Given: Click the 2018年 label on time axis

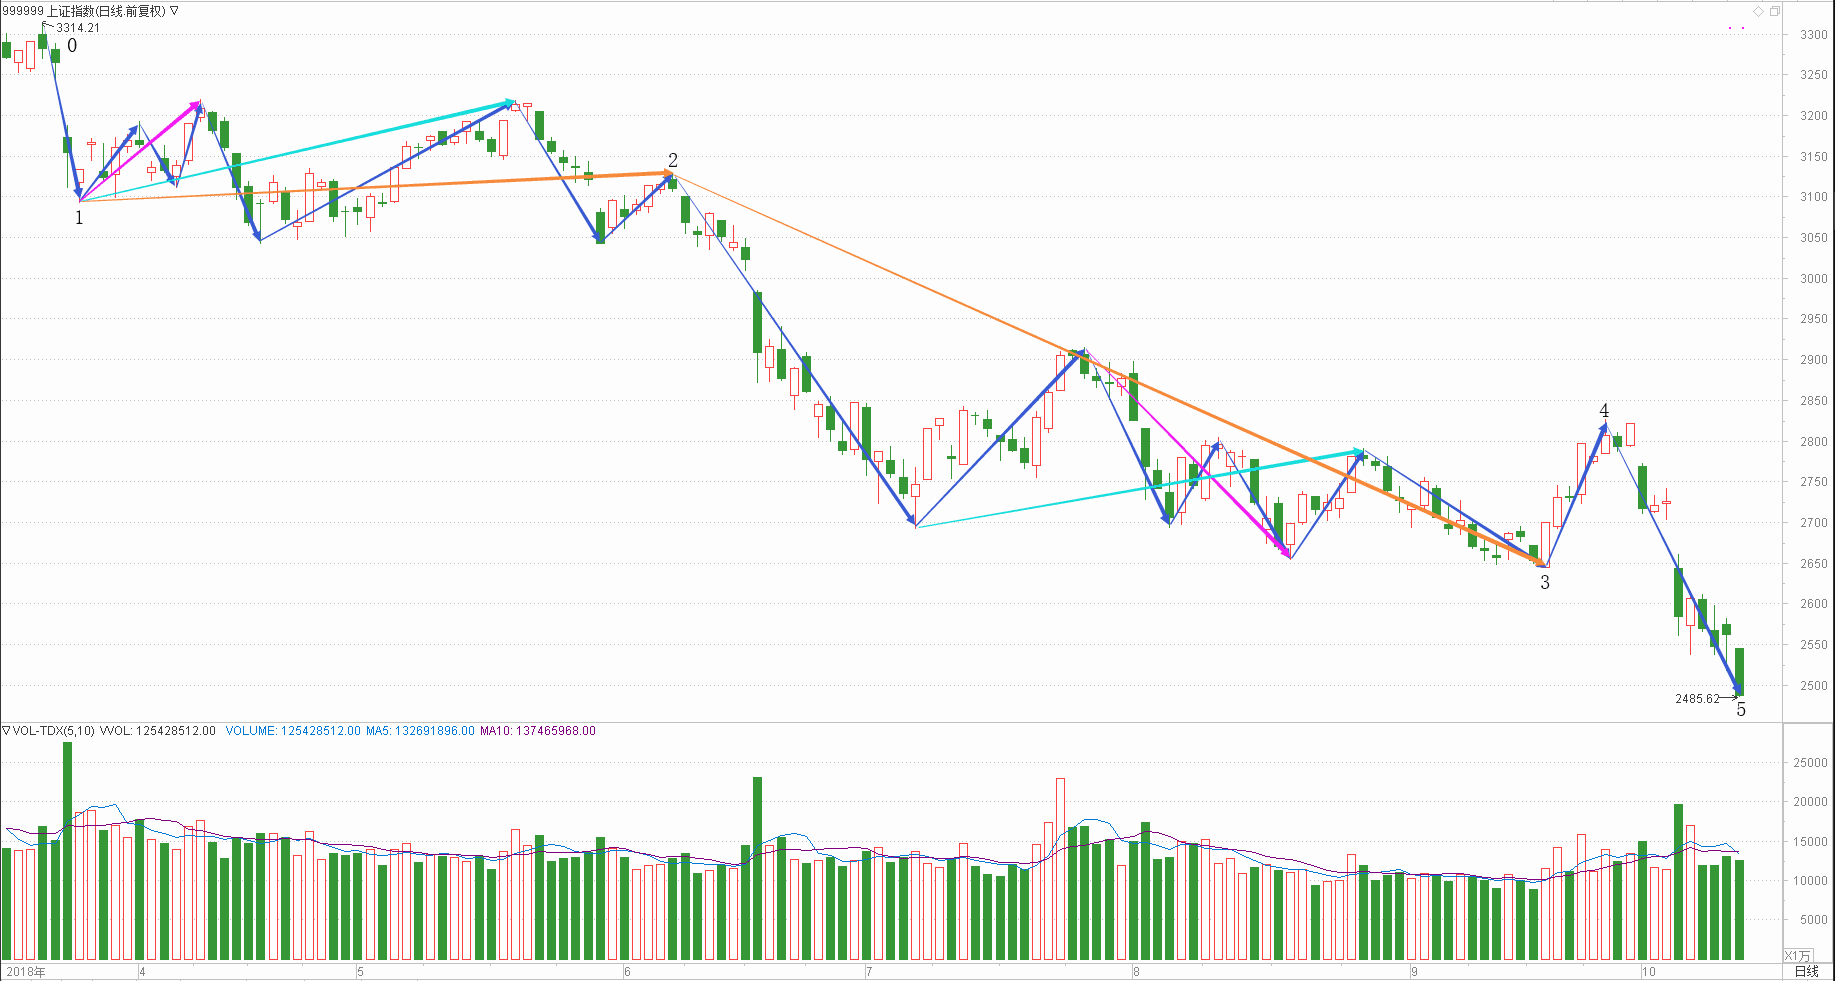Looking at the screenshot, I should coord(26,971).
